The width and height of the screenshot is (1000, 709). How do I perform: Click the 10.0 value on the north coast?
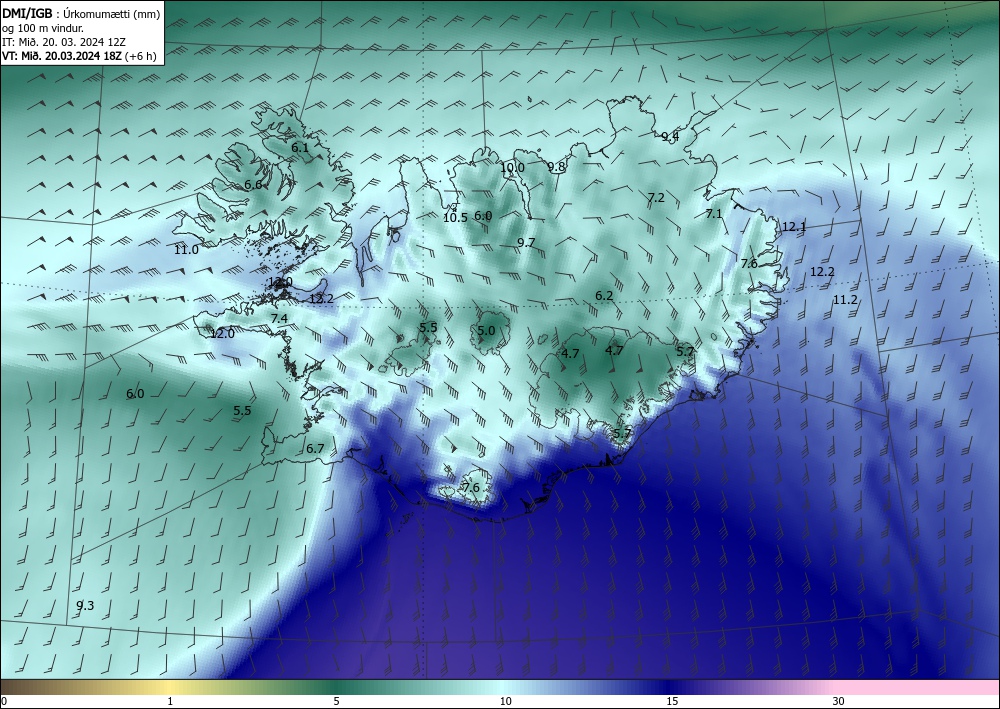pyautogui.click(x=512, y=168)
